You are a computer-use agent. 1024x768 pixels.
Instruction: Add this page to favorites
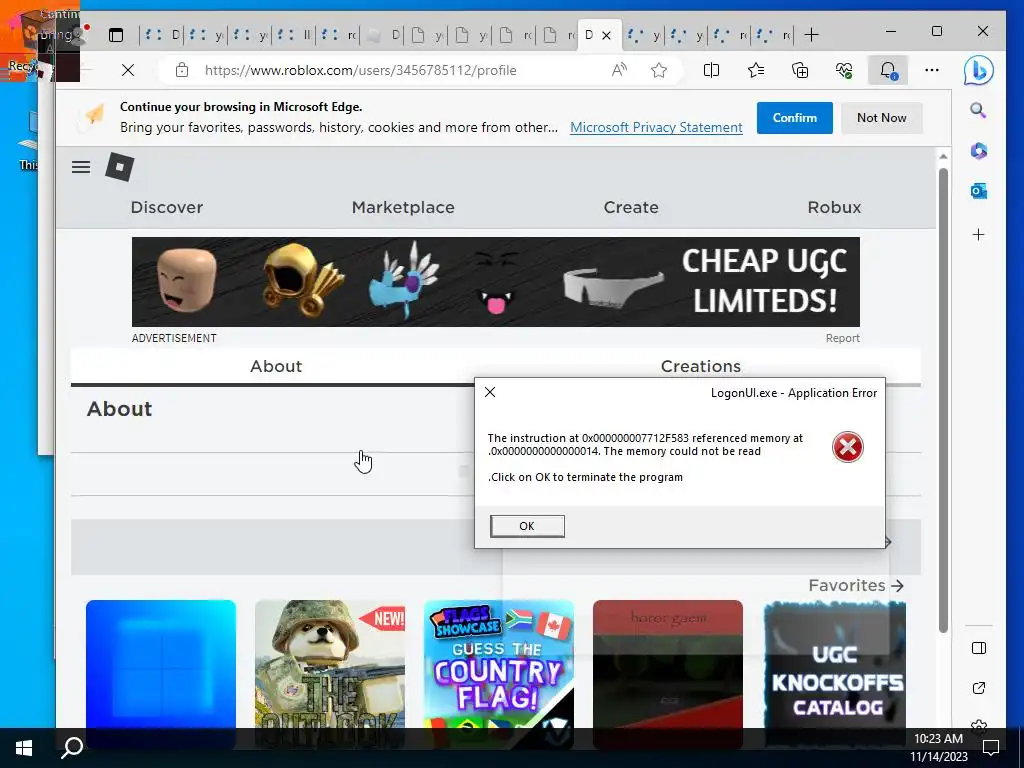coord(659,70)
